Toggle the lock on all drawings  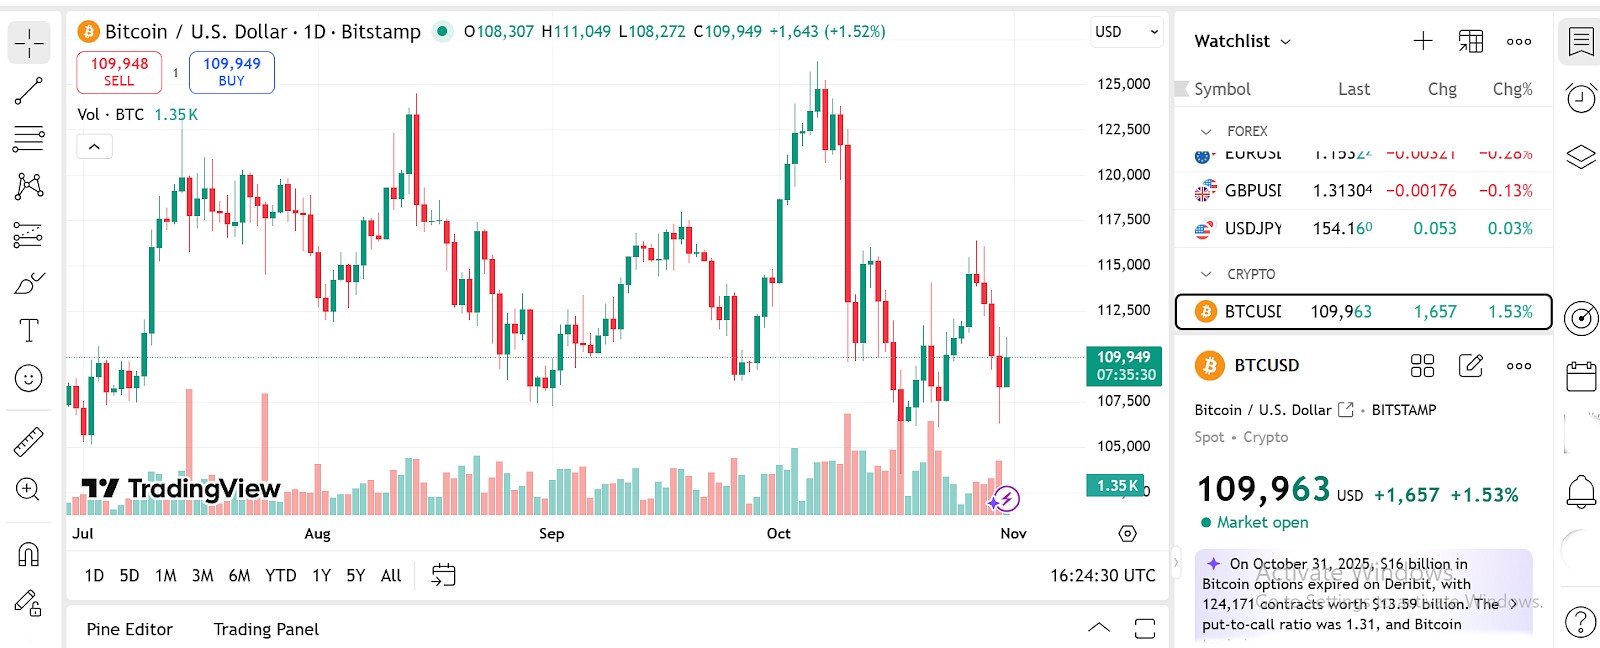point(28,603)
